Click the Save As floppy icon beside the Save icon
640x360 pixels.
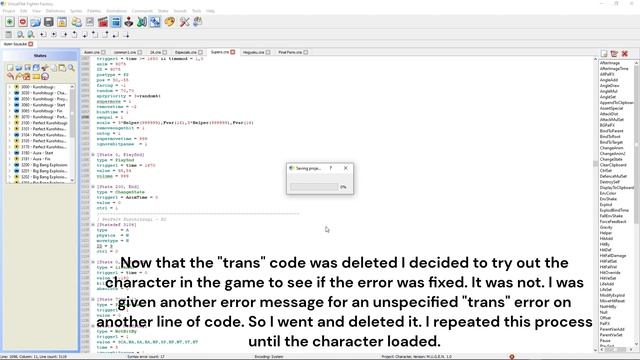pos(62,22)
